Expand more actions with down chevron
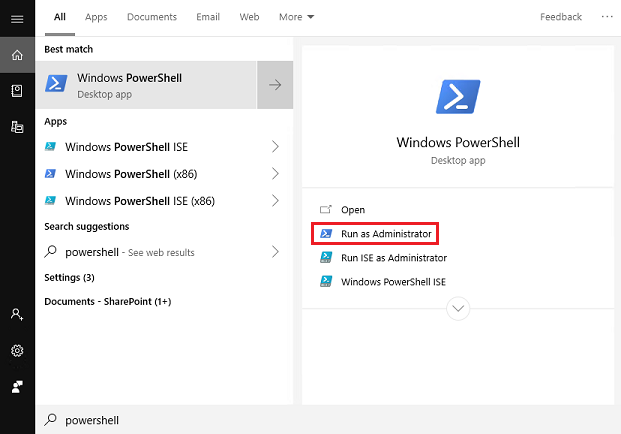 (458, 309)
